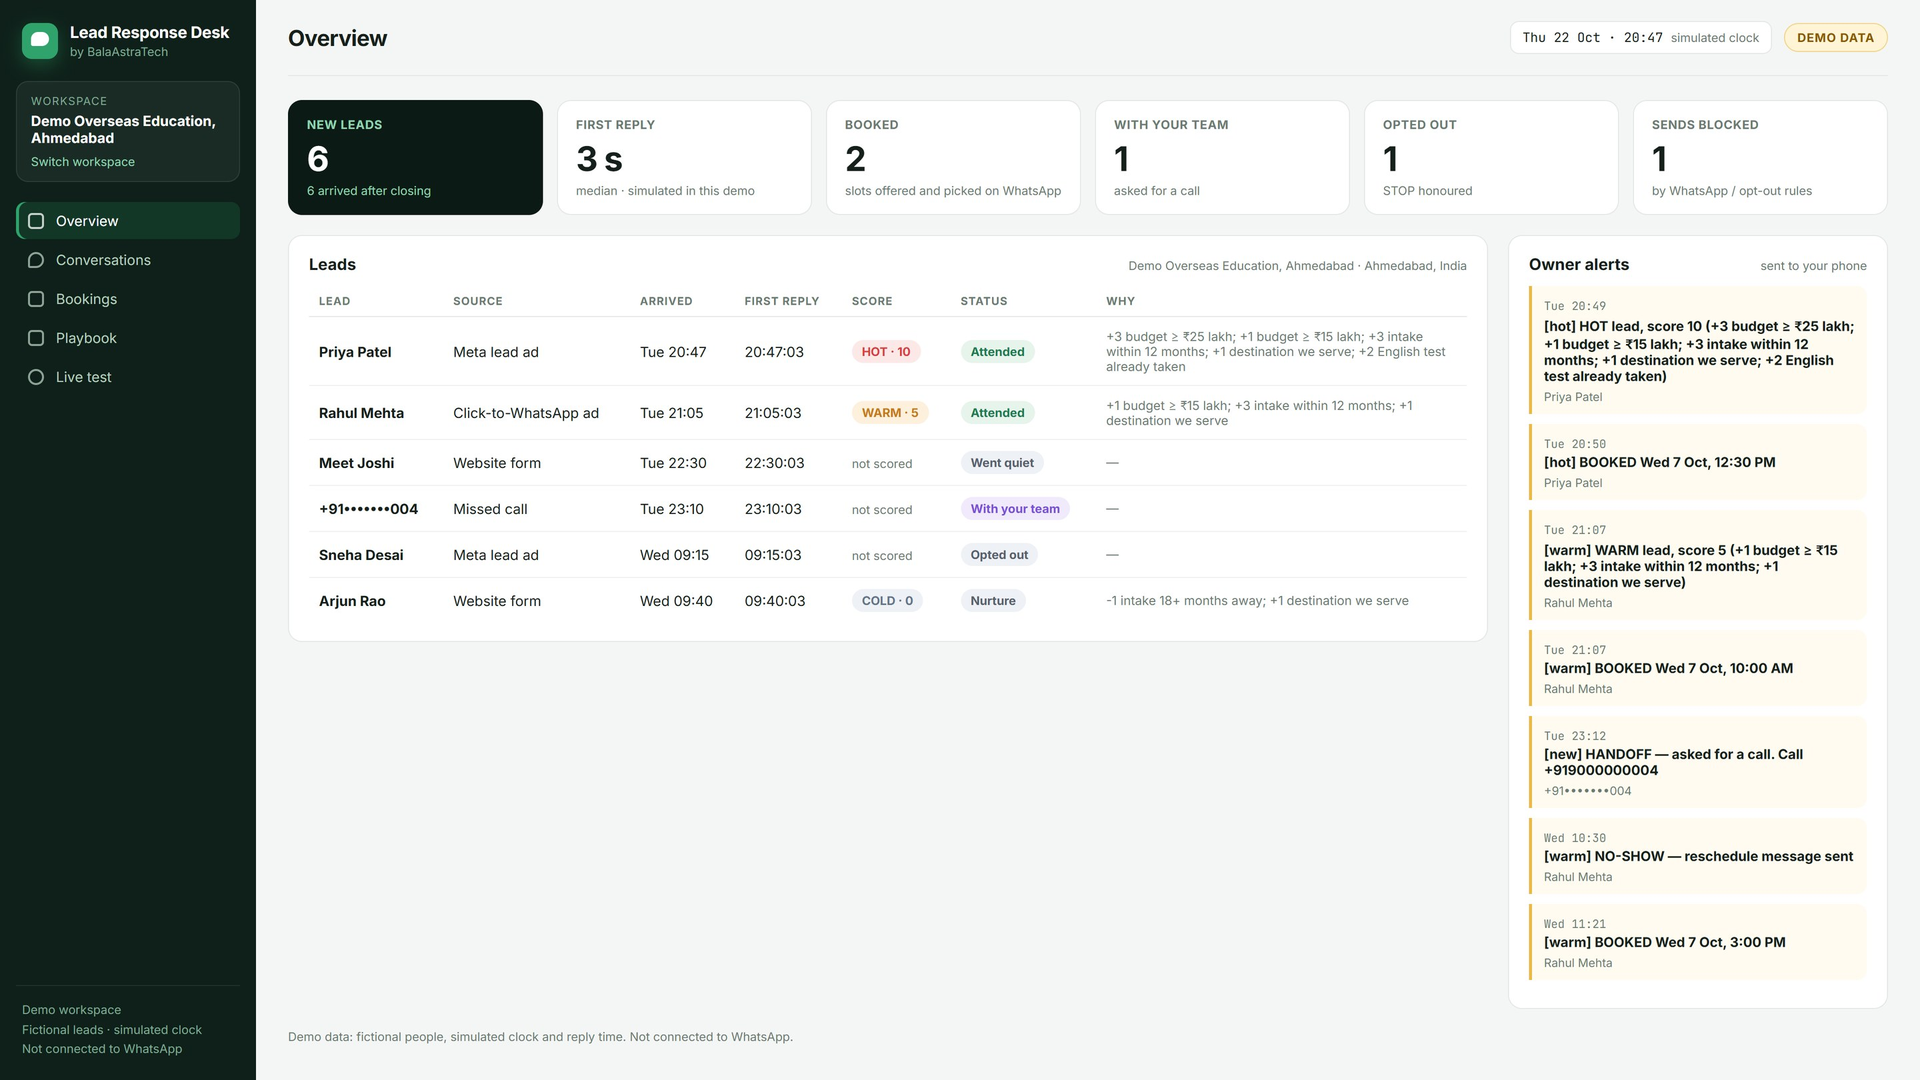Click the ARRIVED column header
The width and height of the screenshot is (1920, 1080).
pyautogui.click(x=666, y=301)
